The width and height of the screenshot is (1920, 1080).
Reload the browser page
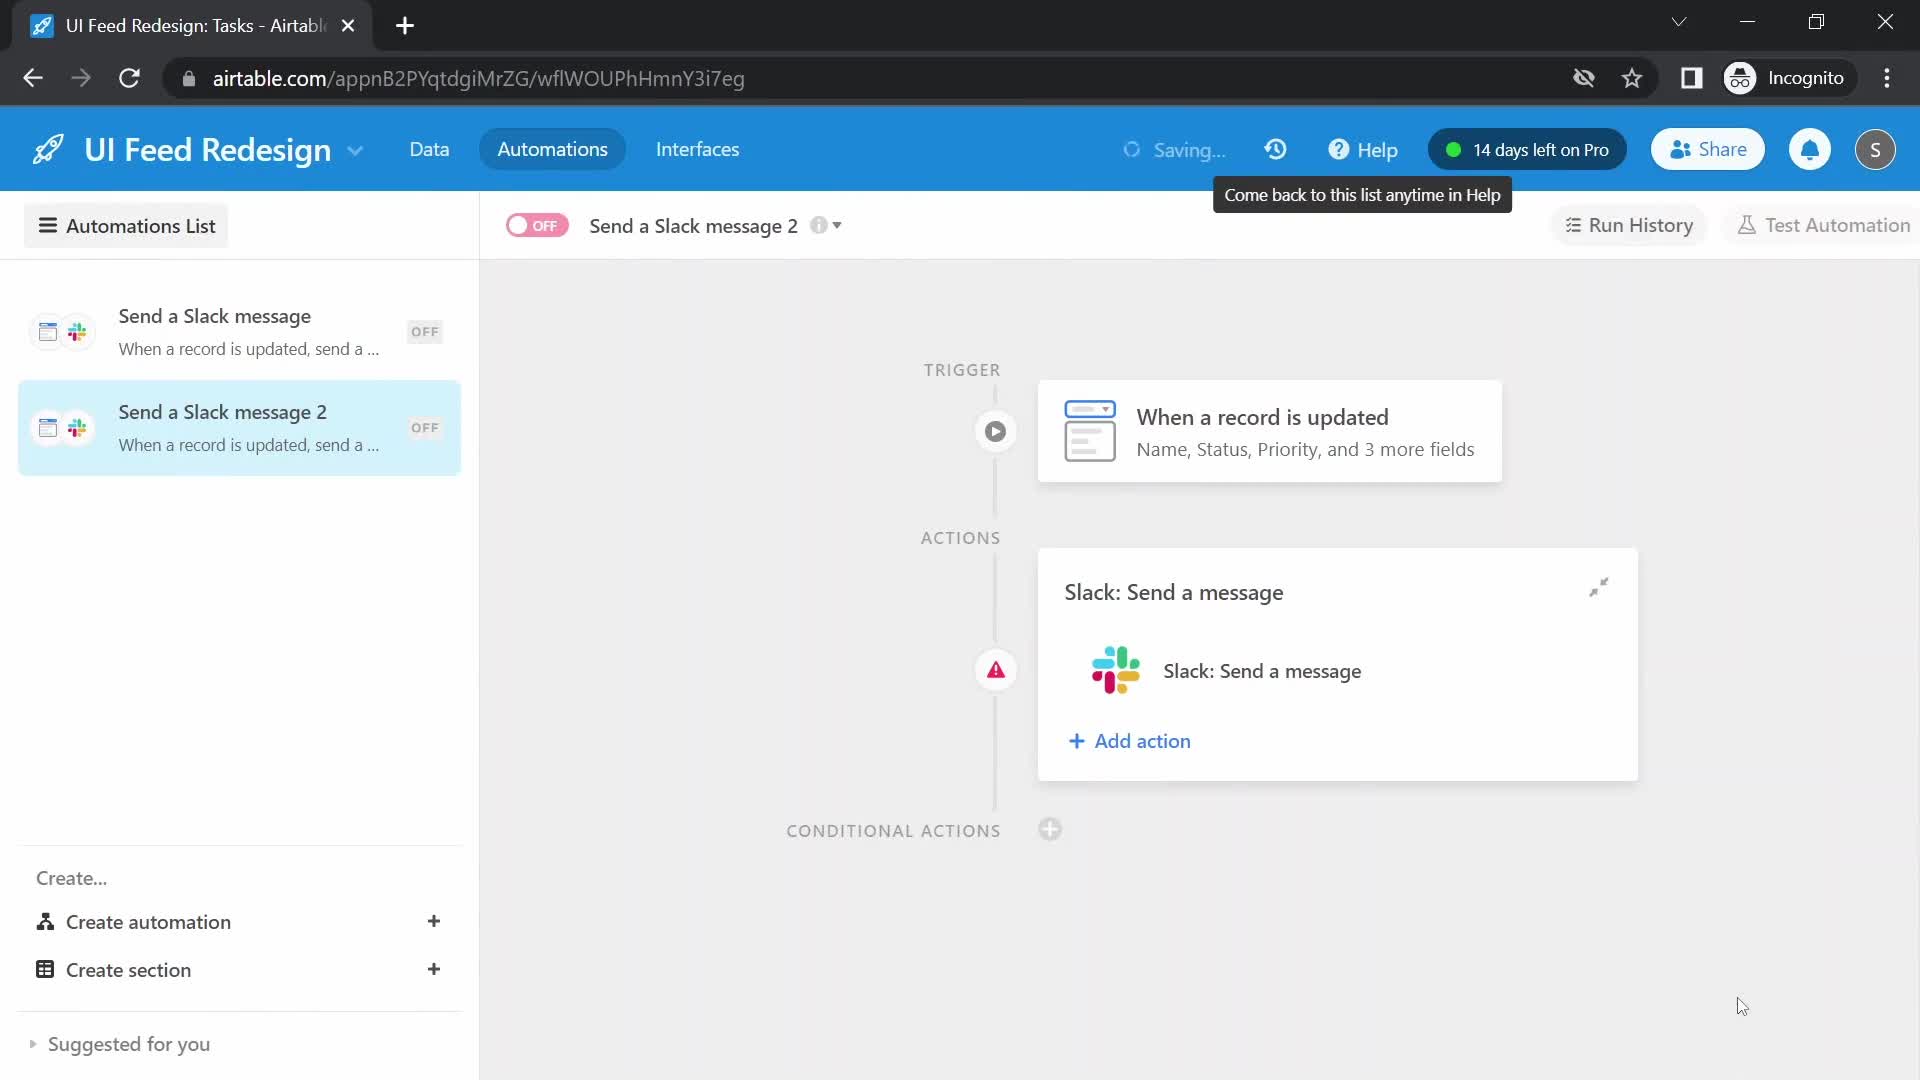click(129, 79)
